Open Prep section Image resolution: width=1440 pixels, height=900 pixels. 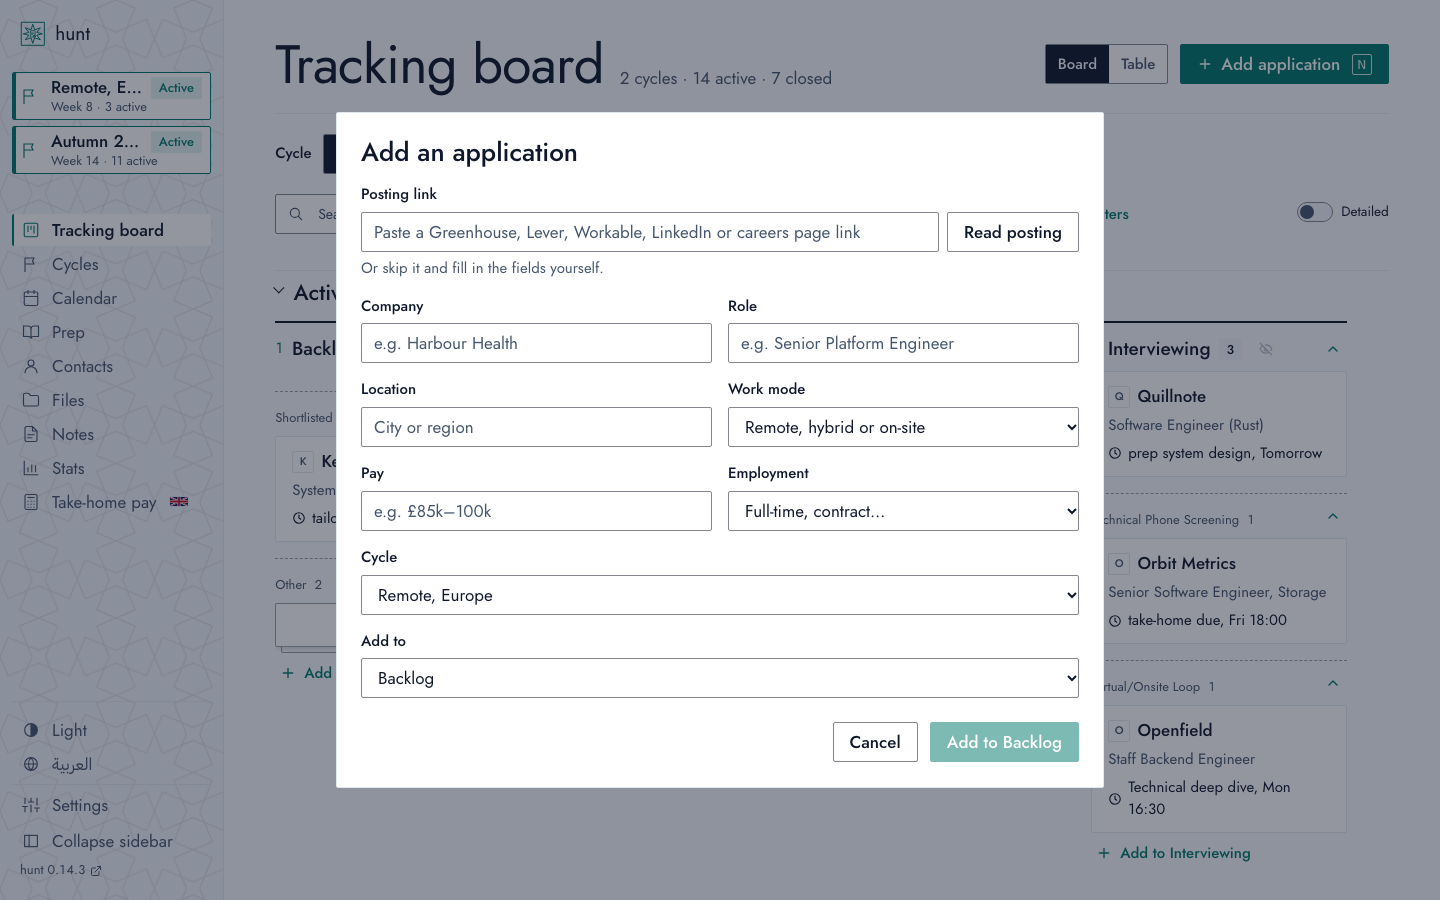click(111, 332)
